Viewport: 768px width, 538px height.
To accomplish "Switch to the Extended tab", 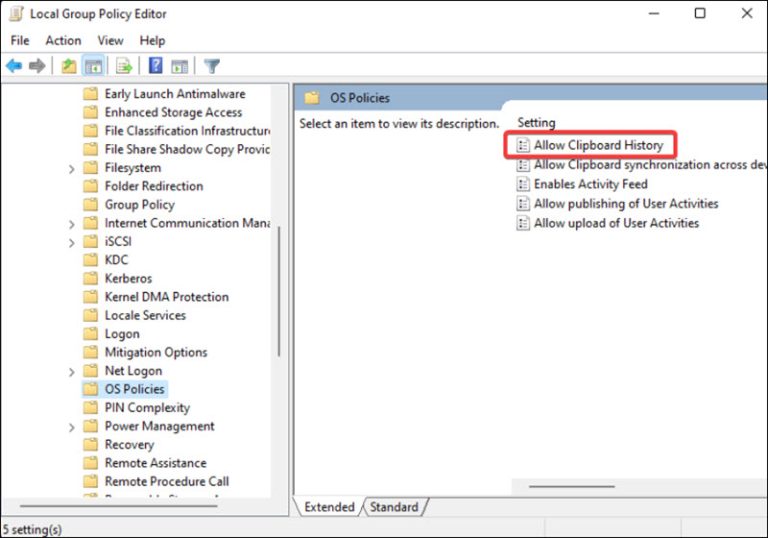I will (x=329, y=507).
